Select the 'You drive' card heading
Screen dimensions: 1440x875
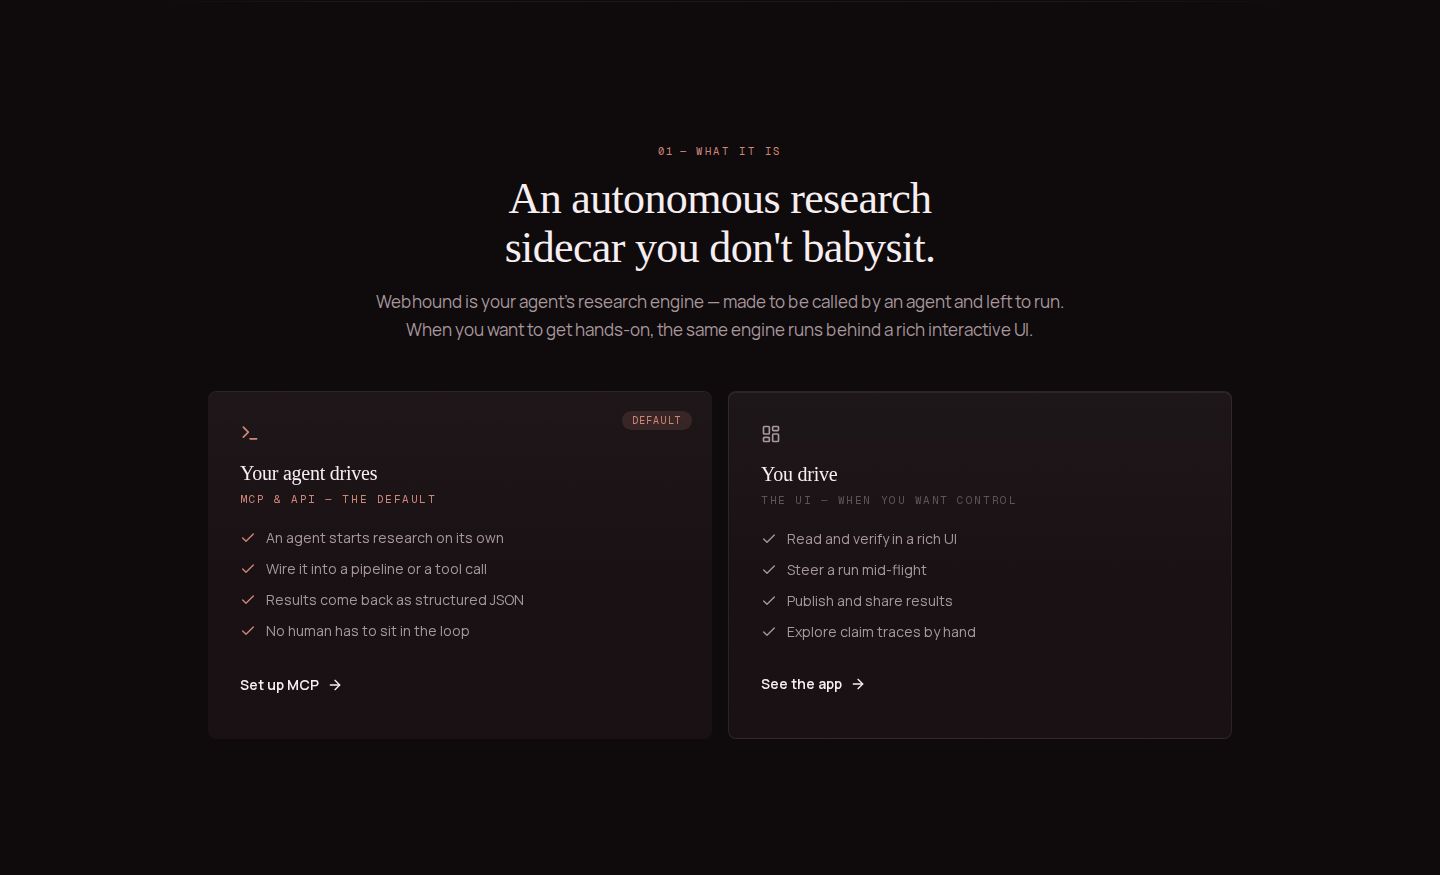pyautogui.click(x=799, y=474)
